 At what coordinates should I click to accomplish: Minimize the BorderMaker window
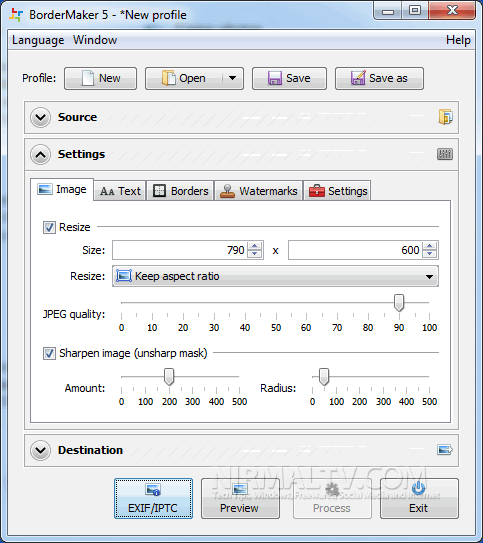tap(388, 10)
